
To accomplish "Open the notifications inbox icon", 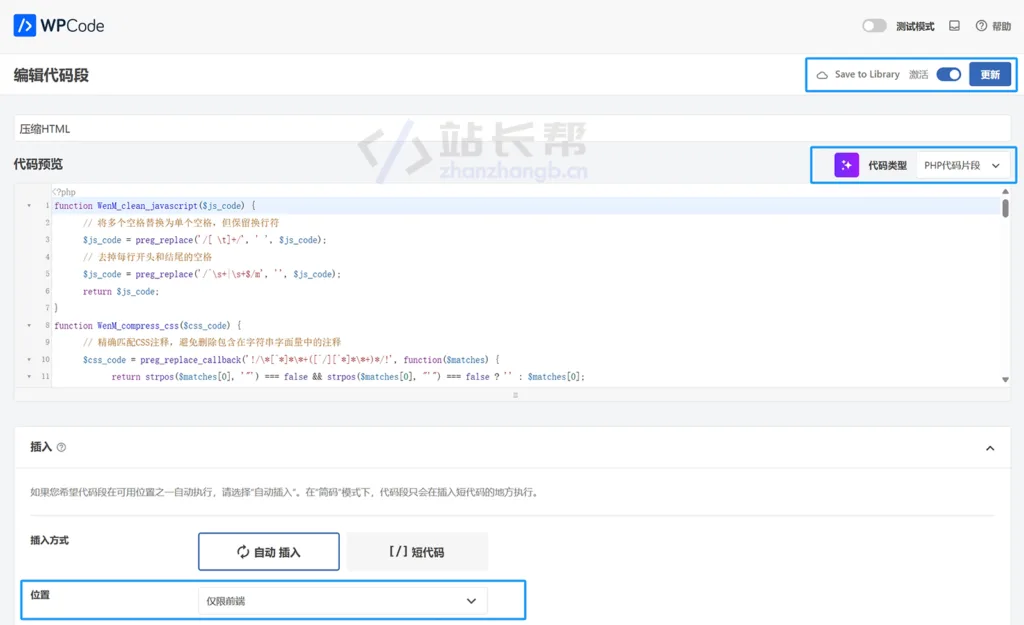I will pos(954,26).
